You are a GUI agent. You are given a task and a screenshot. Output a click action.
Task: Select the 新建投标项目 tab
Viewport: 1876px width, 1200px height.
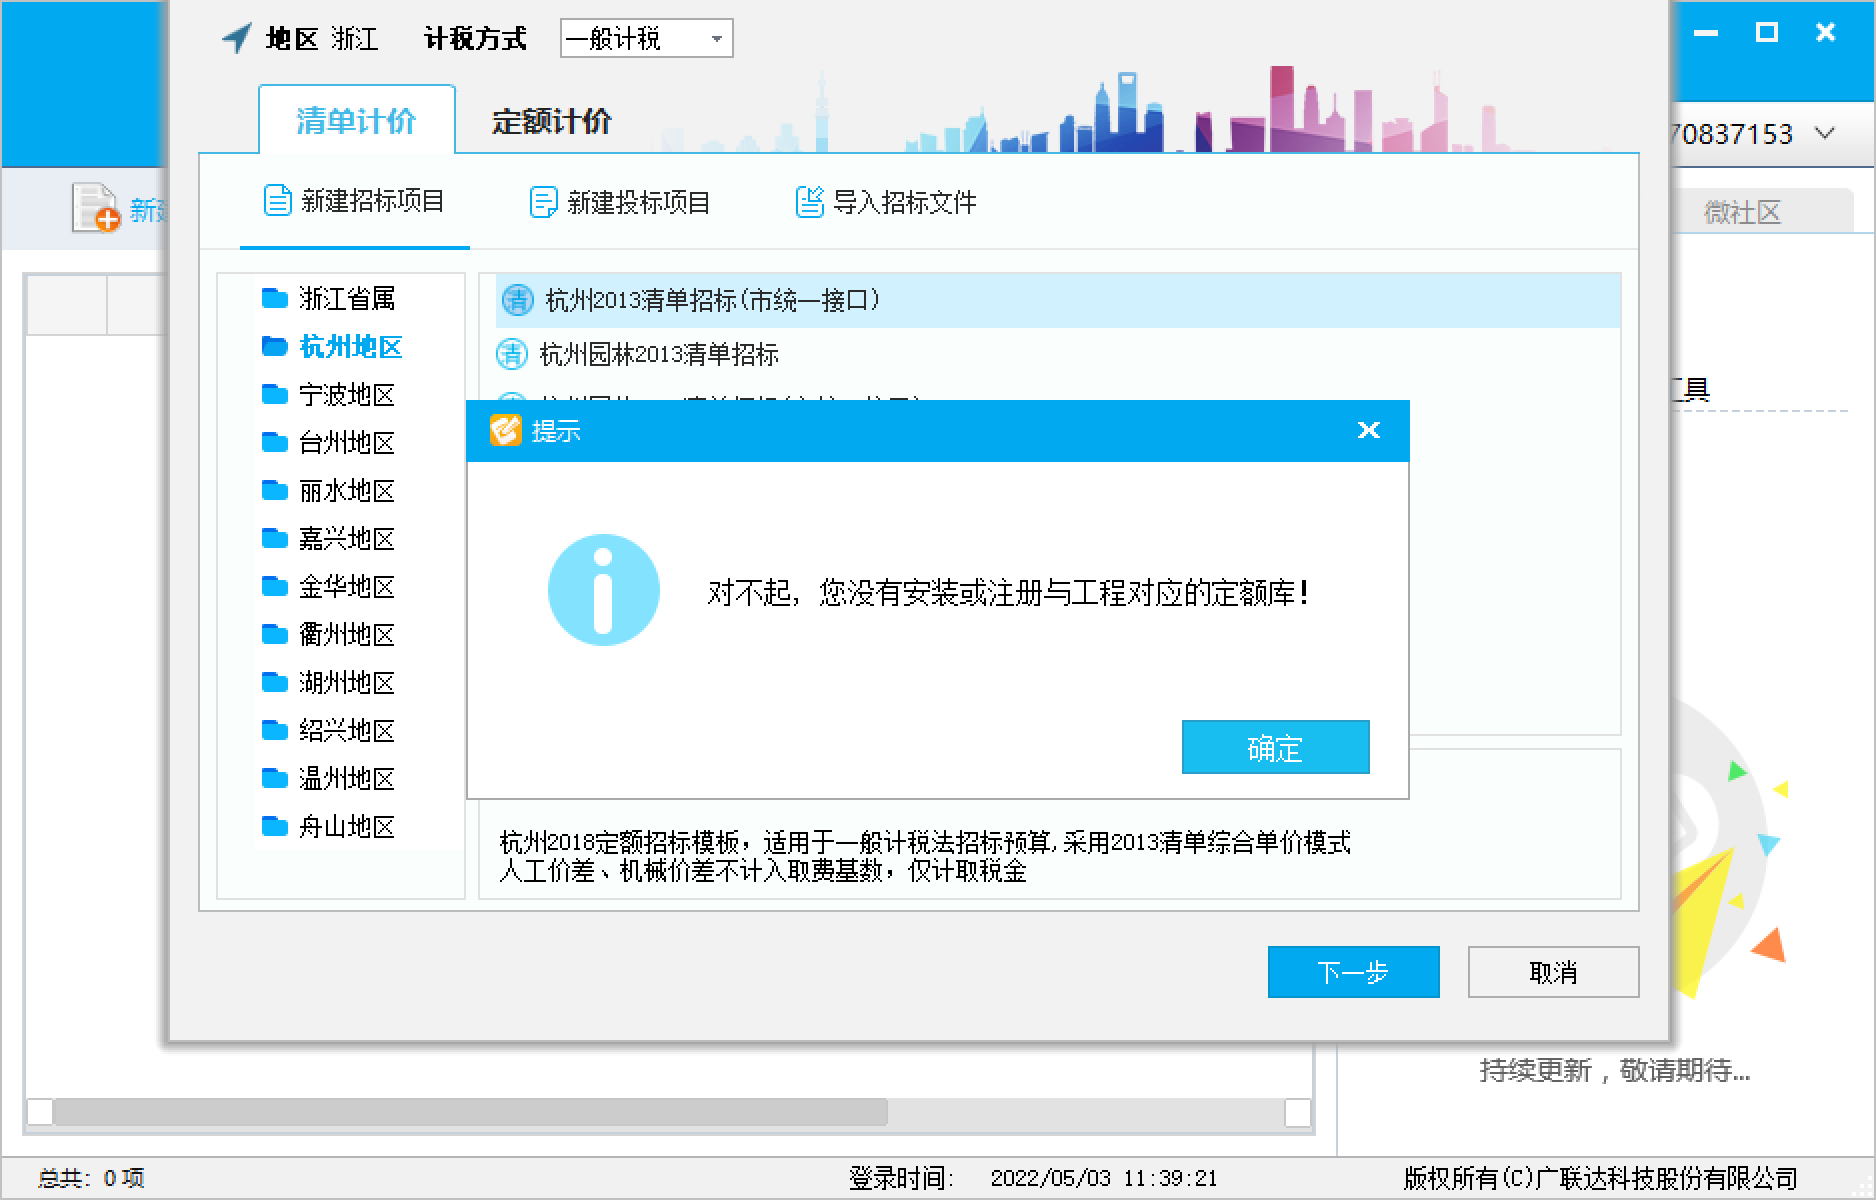click(619, 202)
